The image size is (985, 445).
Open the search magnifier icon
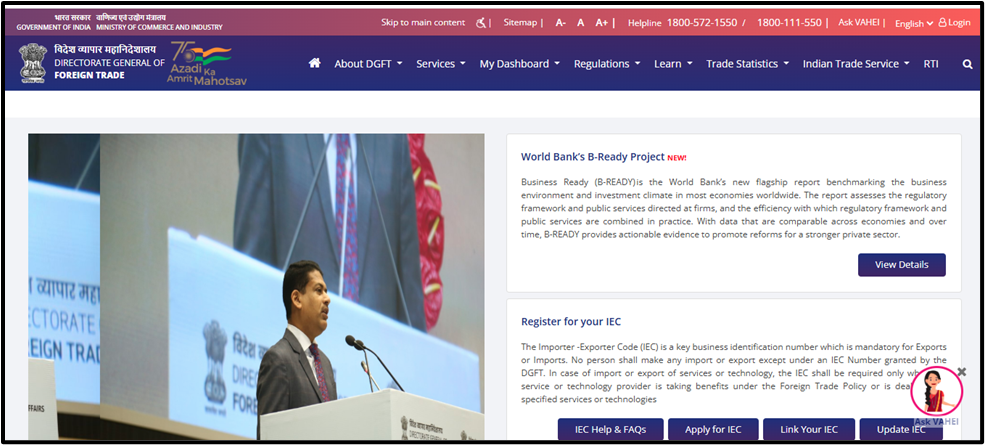coord(967,64)
